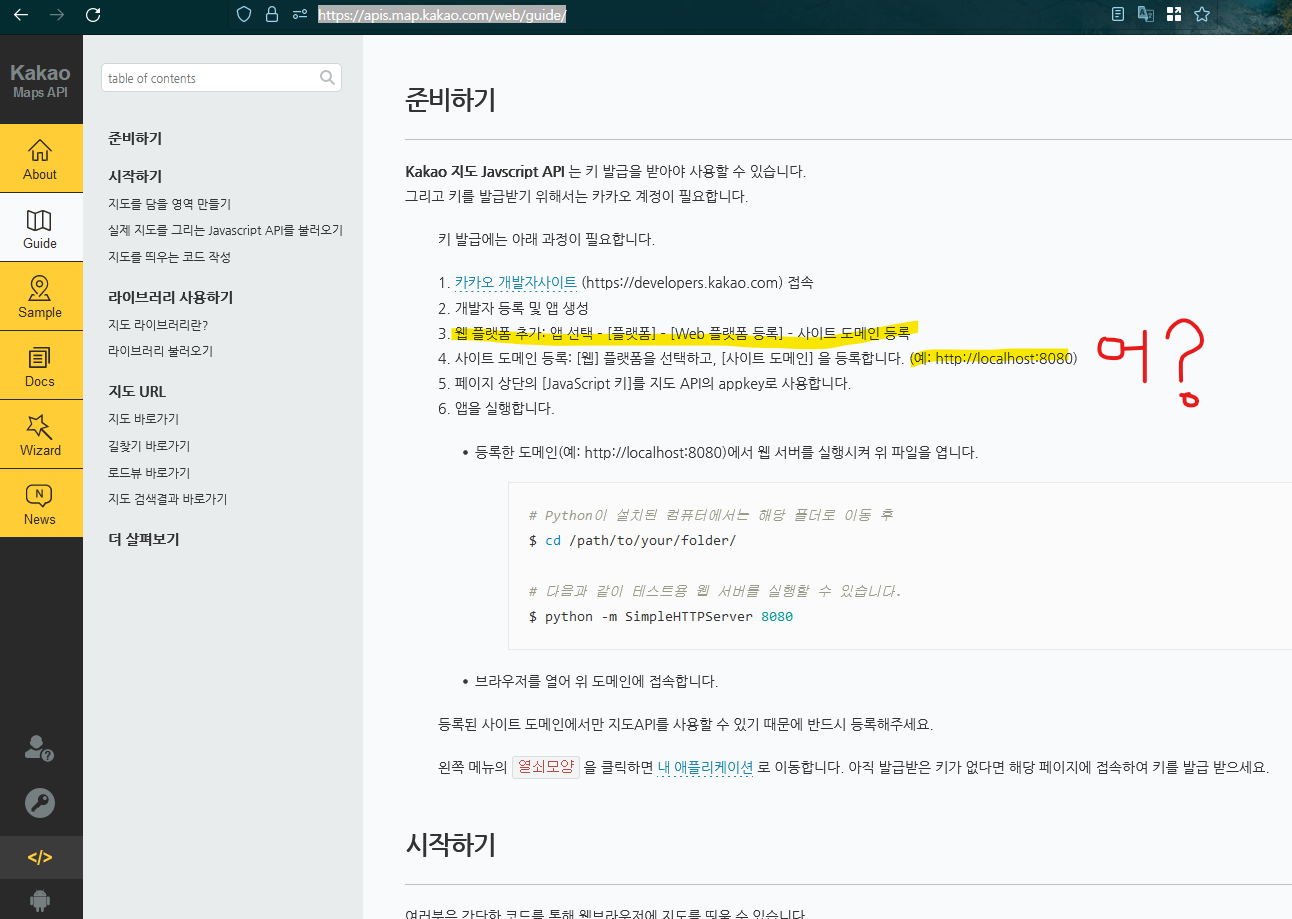Jump to 더 살펴보기 in contents
Viewport: 1292px width, 919px height.
(143, 540)
